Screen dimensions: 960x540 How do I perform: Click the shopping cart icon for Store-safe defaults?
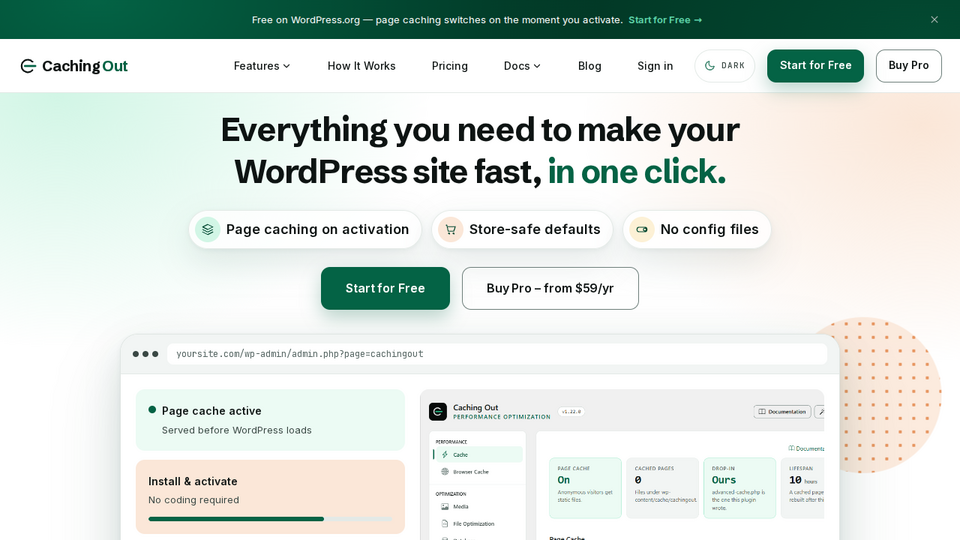pyautogui.click(x=451, y=230)
